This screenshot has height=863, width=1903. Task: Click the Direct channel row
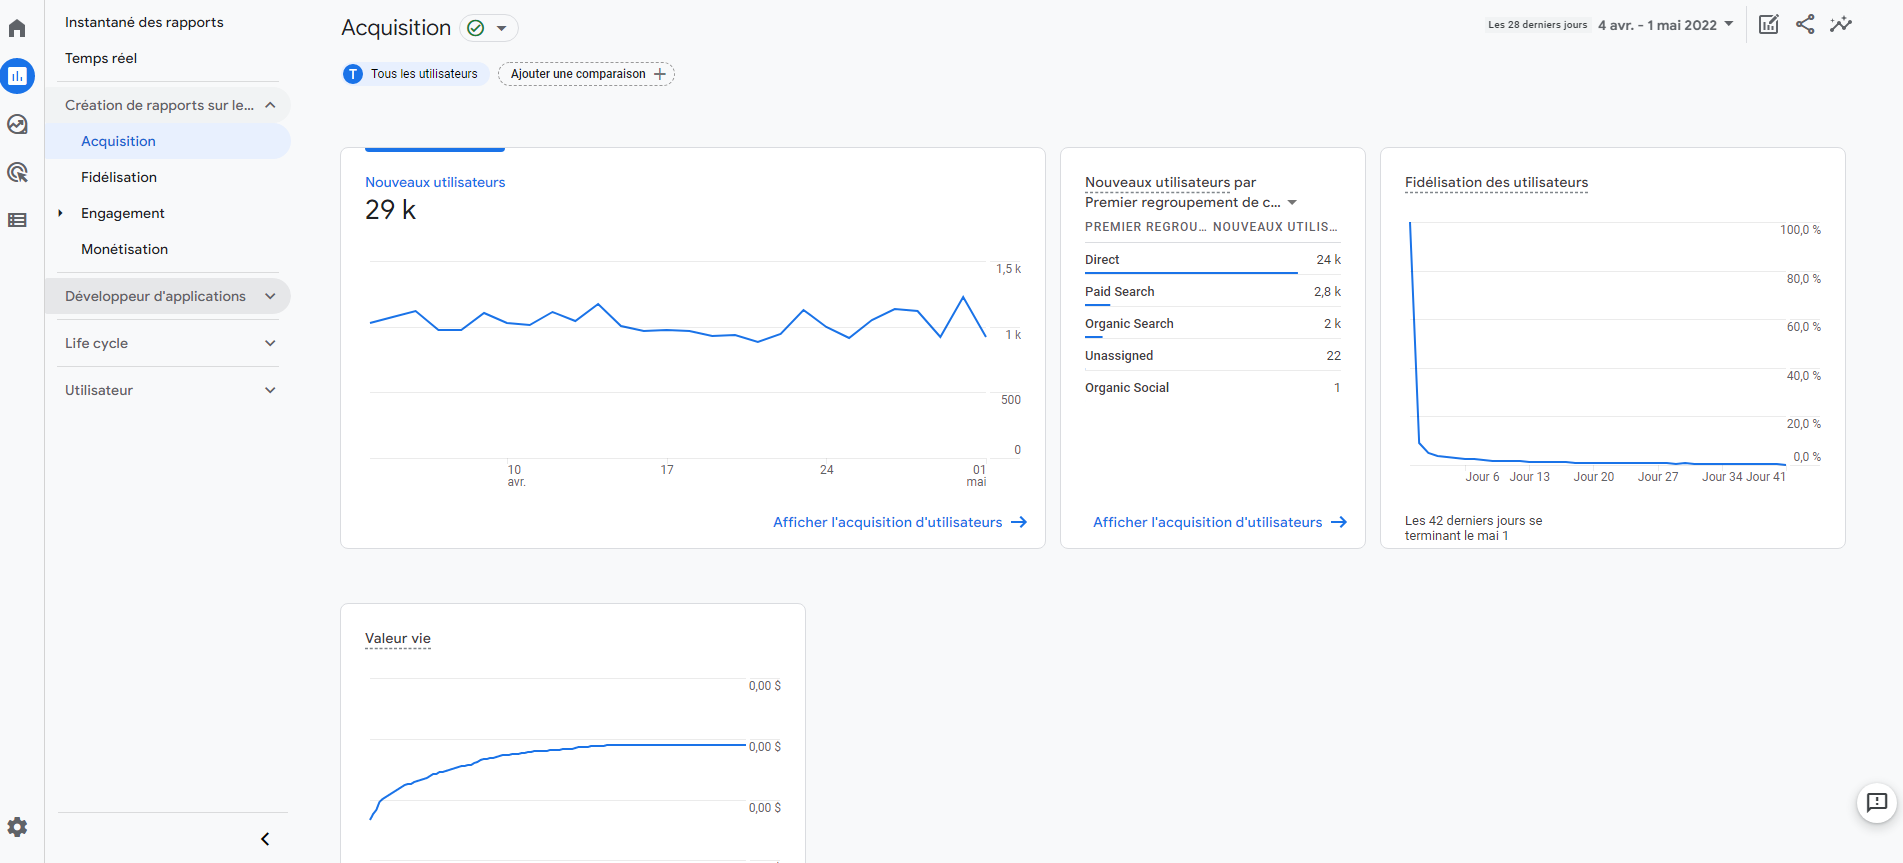(1213, 259)
